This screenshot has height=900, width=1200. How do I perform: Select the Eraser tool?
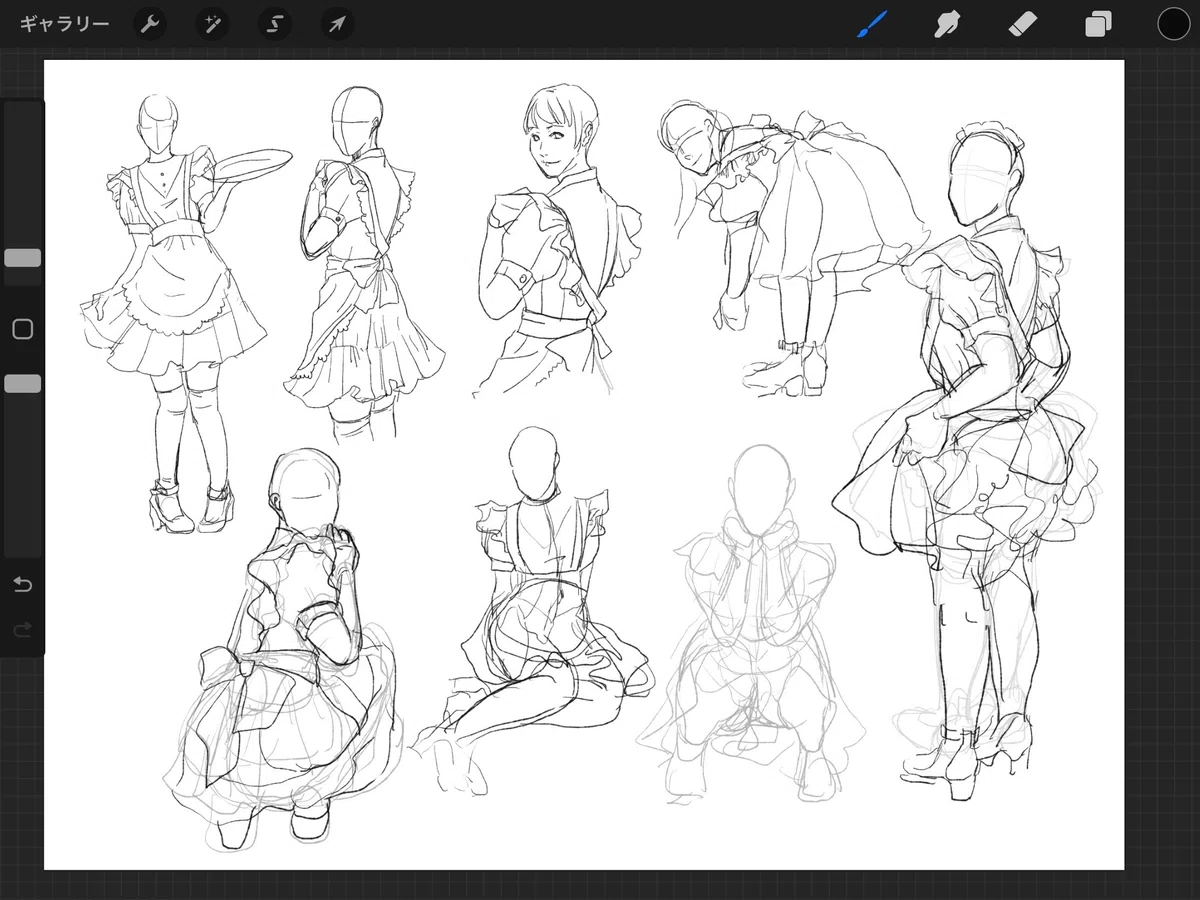1023,24
